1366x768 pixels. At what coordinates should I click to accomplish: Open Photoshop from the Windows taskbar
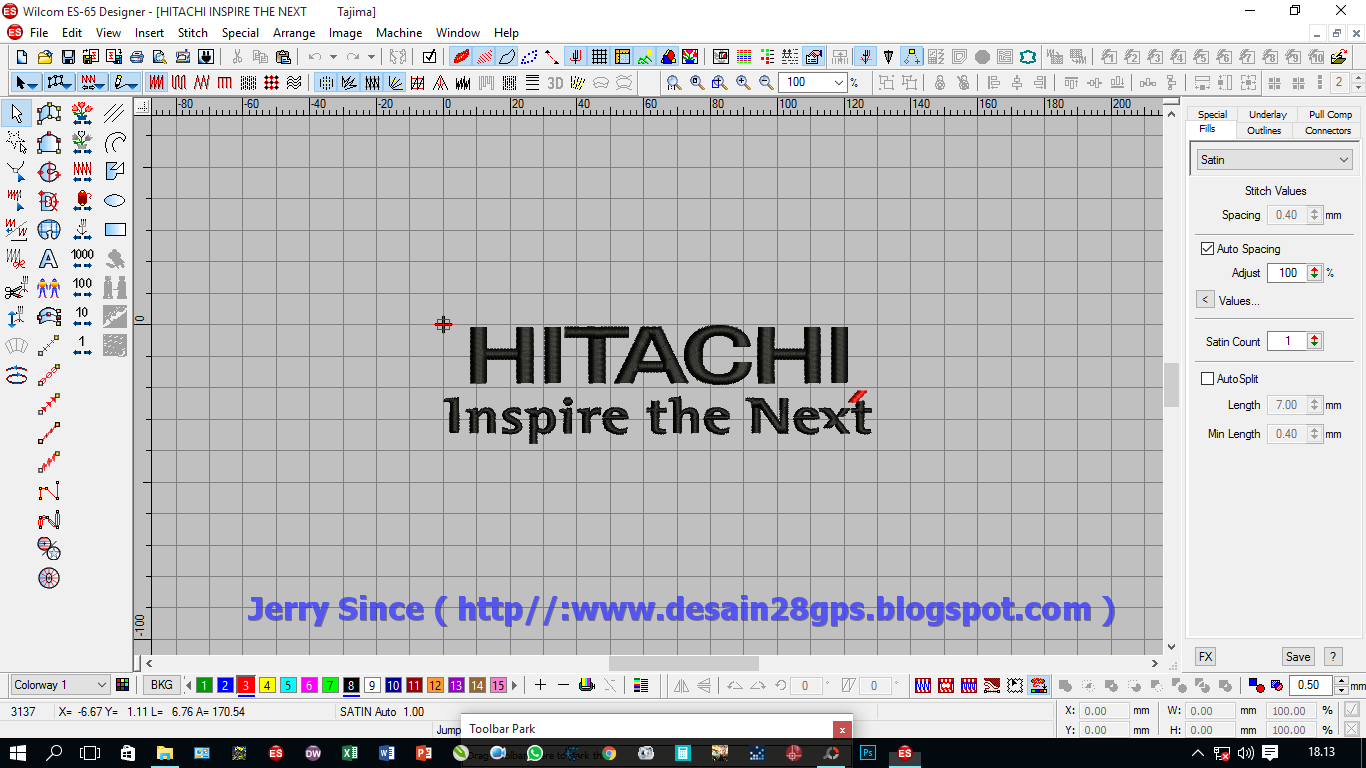869,753
